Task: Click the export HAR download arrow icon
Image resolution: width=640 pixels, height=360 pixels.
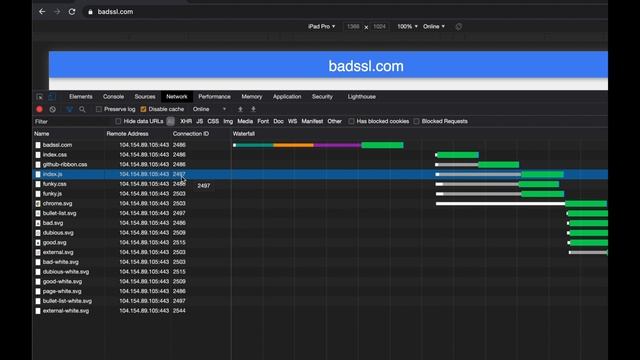Action: (x=253, y=109)
